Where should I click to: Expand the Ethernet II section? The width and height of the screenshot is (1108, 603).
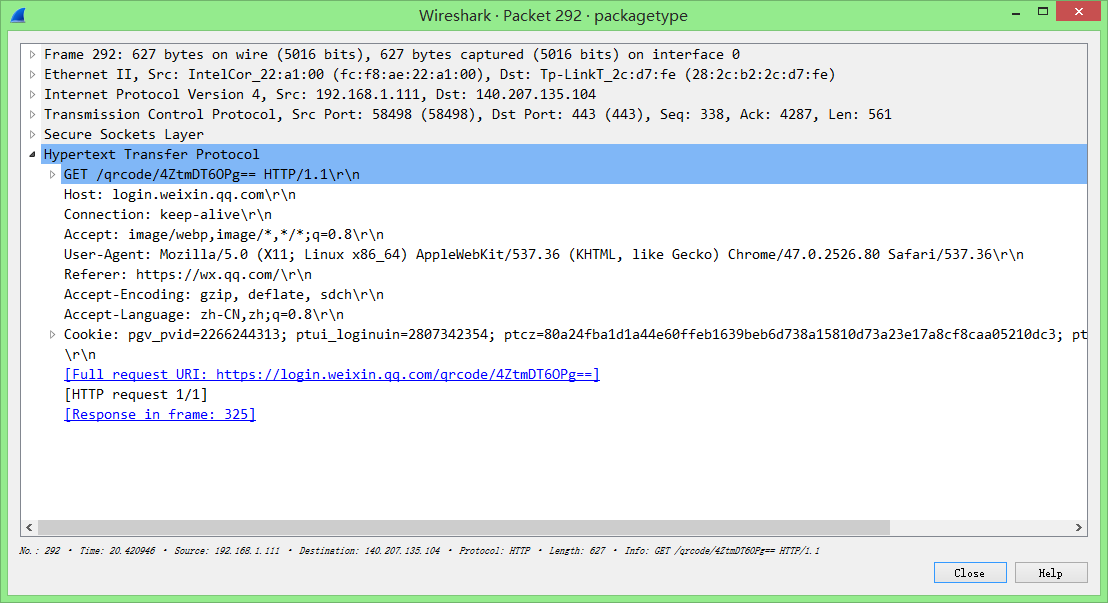[x=33, y=74]
